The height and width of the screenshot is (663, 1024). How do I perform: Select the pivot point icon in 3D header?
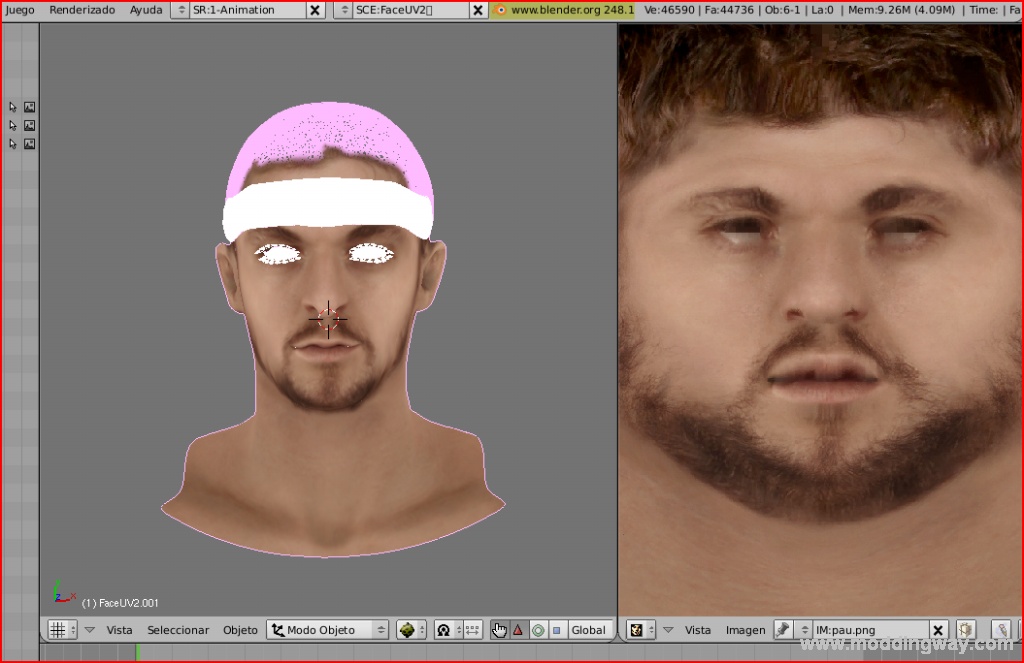tap(444, 630)
